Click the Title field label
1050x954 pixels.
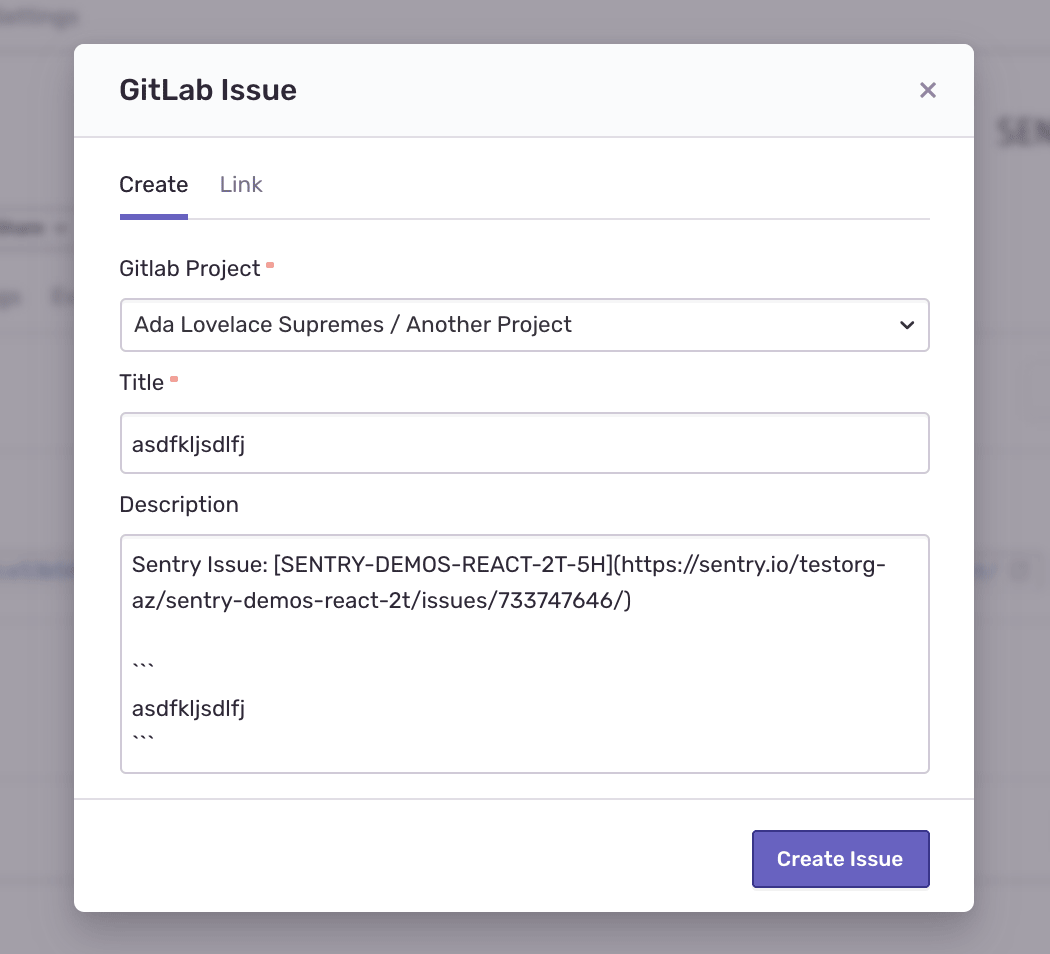(142, 382)
